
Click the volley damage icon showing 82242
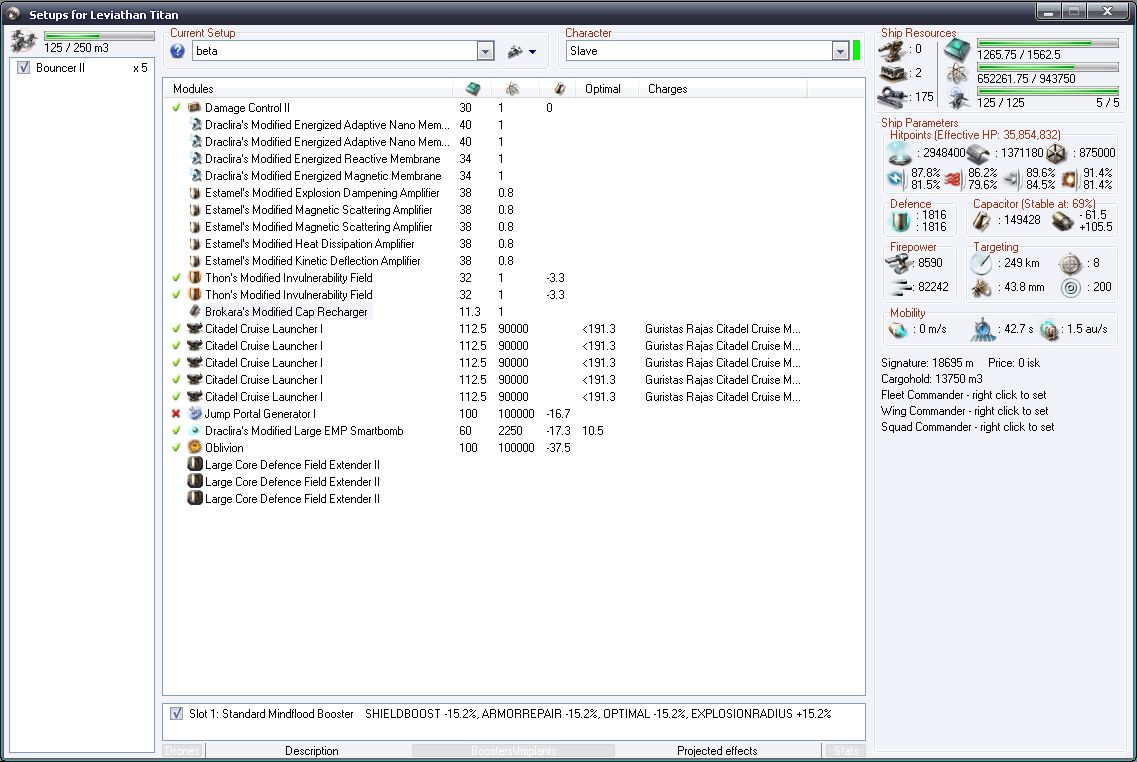(900, 287)
